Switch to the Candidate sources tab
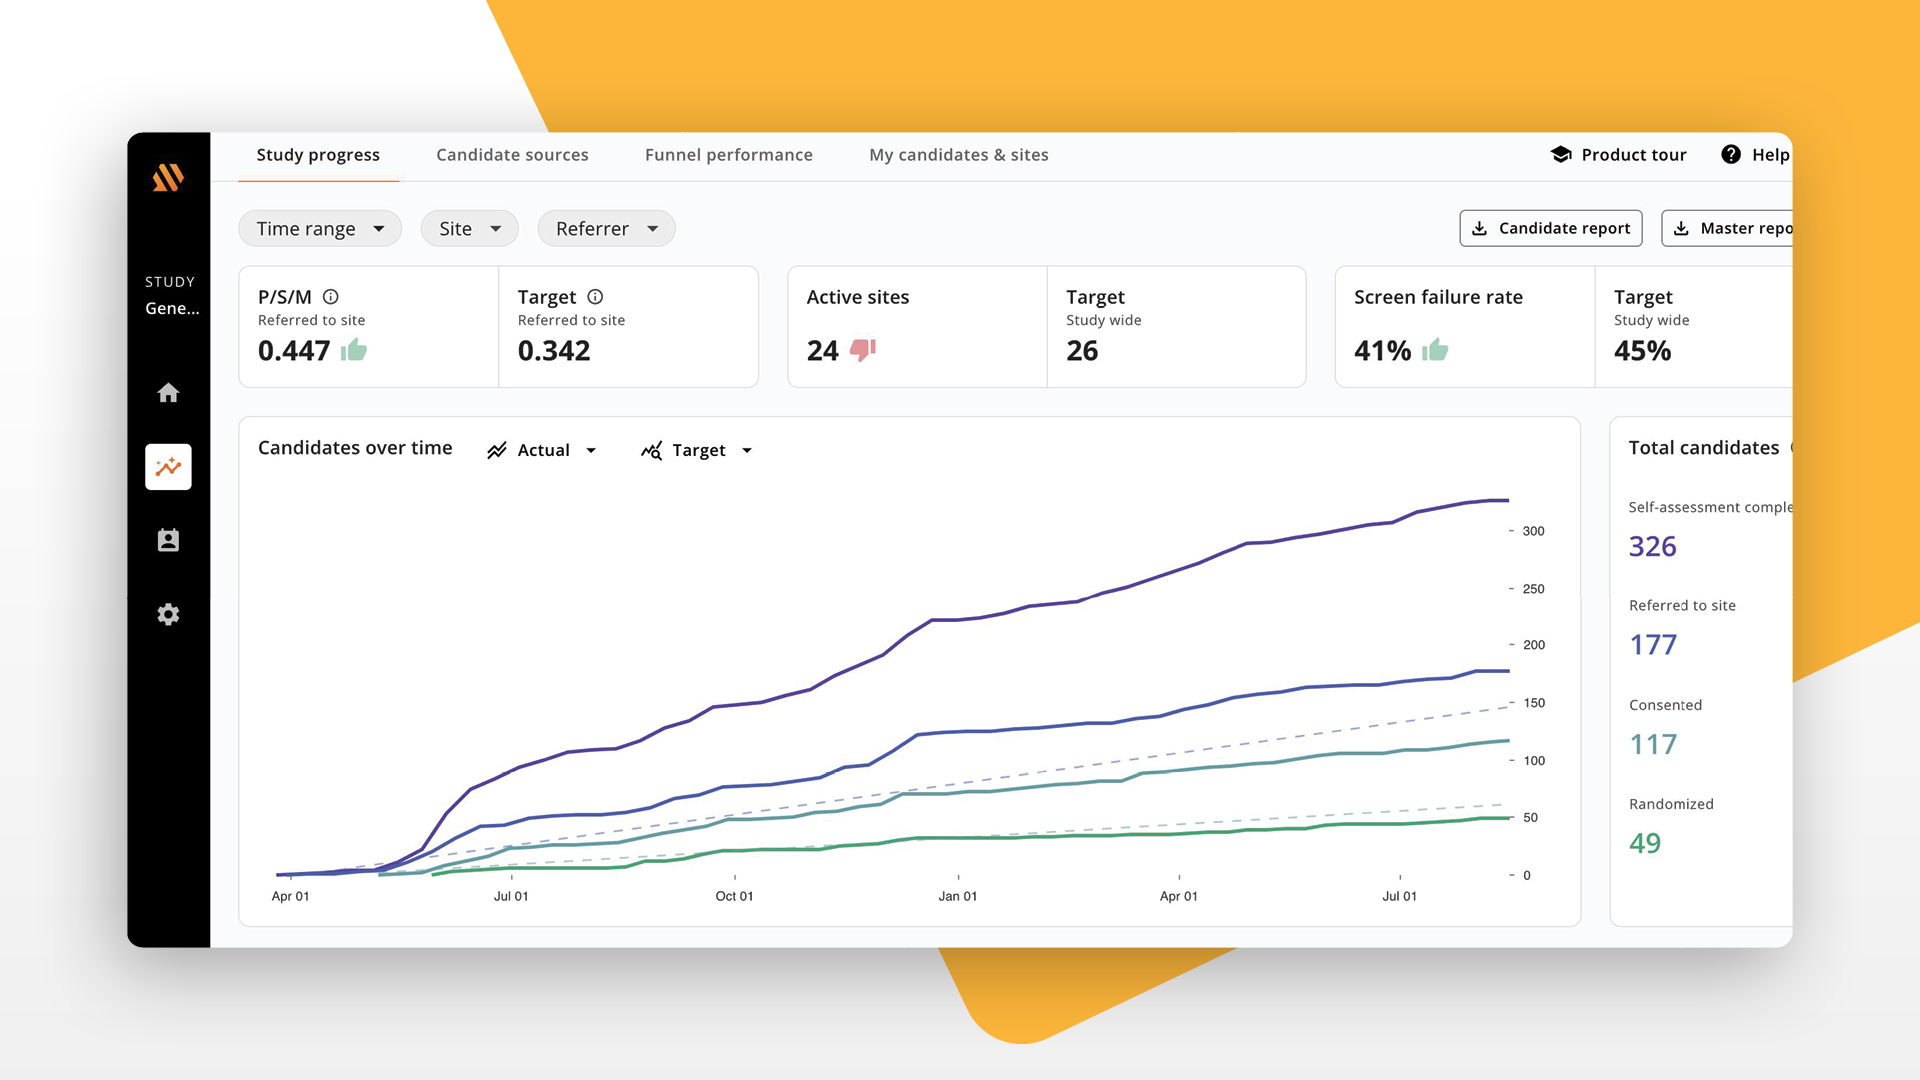This screenshot has height=1080, width=1920. point(512,154)
